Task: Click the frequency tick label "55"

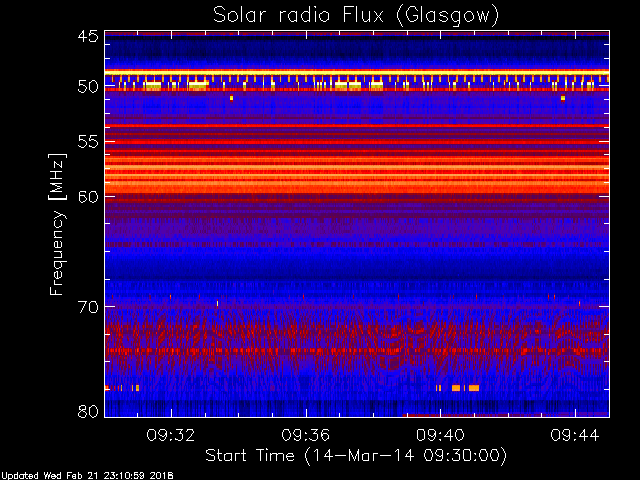Action: coord(88,142)
